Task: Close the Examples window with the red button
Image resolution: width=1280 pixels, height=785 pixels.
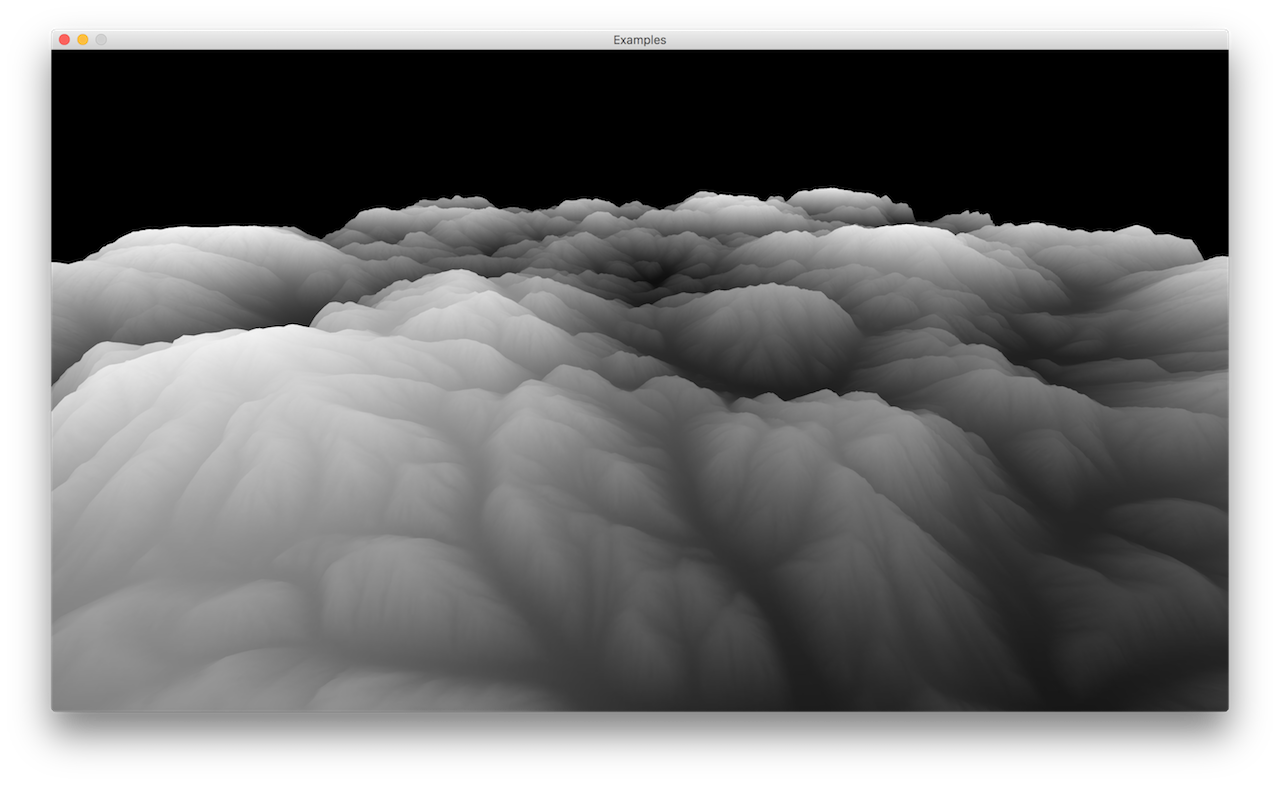Action: coord(64,40)
